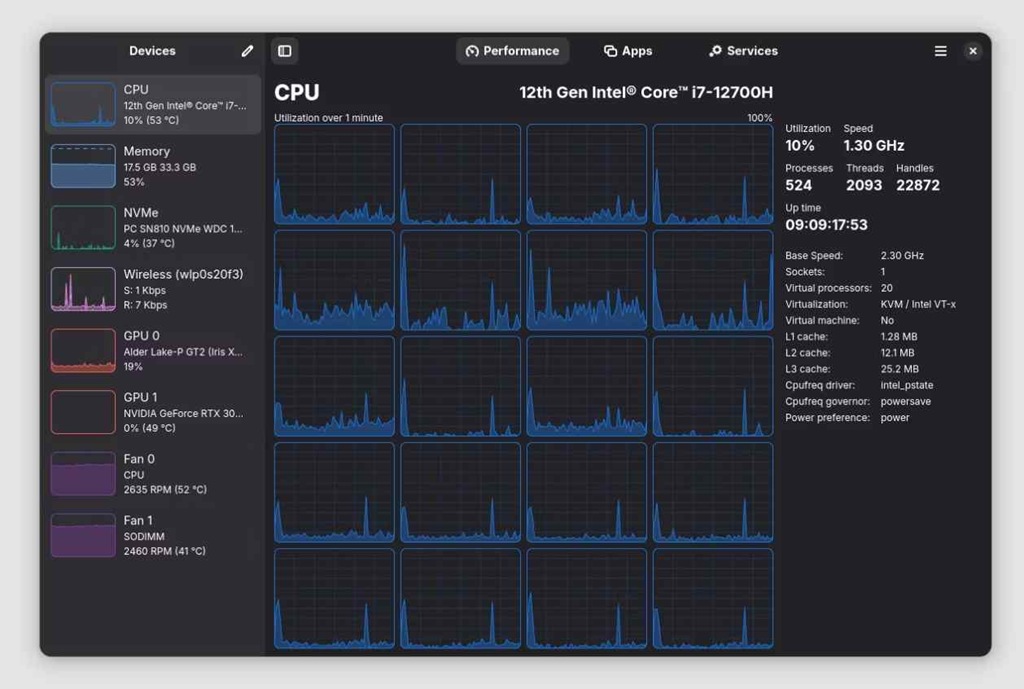This screenshot has width=1024, height=689.
Task: Click the first CPU core utilization graph
Action: 334,174
